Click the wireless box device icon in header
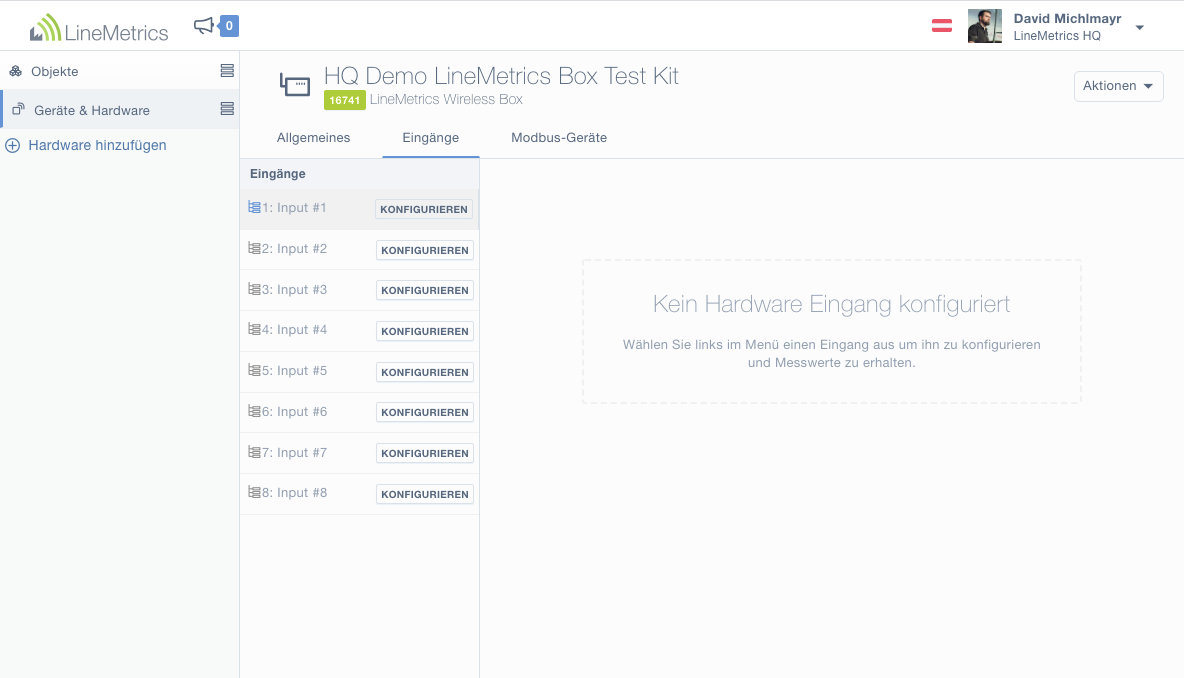Screen dimensions: 1184x678 (295, 85)
